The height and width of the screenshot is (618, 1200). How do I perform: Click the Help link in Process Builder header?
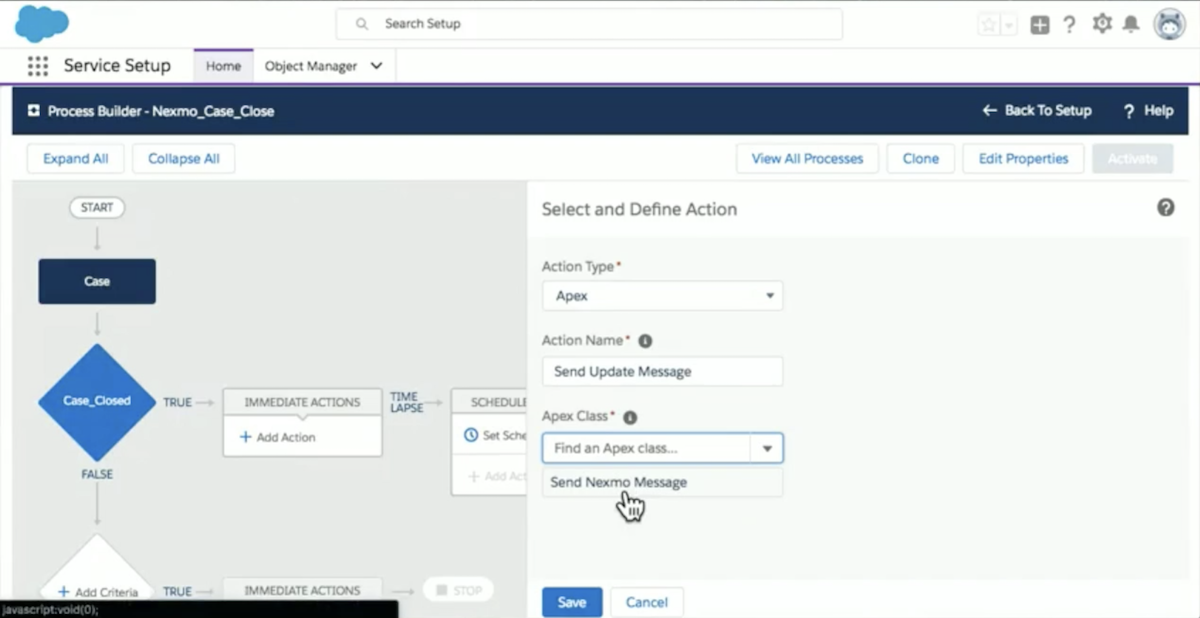click(1148, 110)
